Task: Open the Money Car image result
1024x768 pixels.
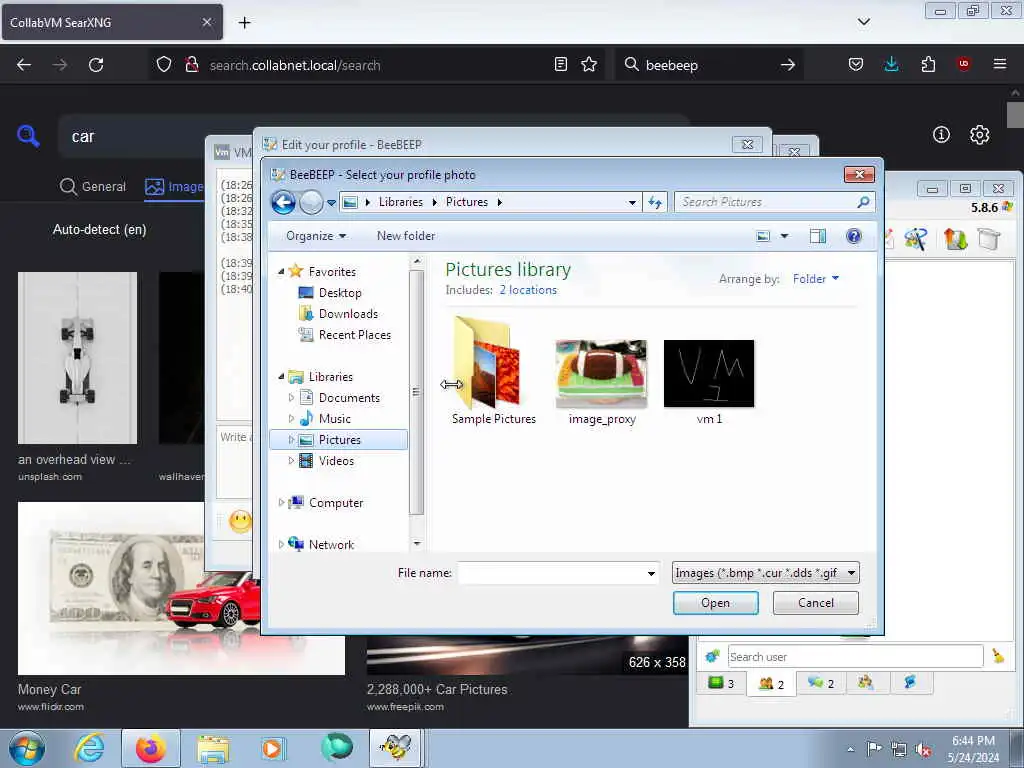Action: [x=181, y=588]
